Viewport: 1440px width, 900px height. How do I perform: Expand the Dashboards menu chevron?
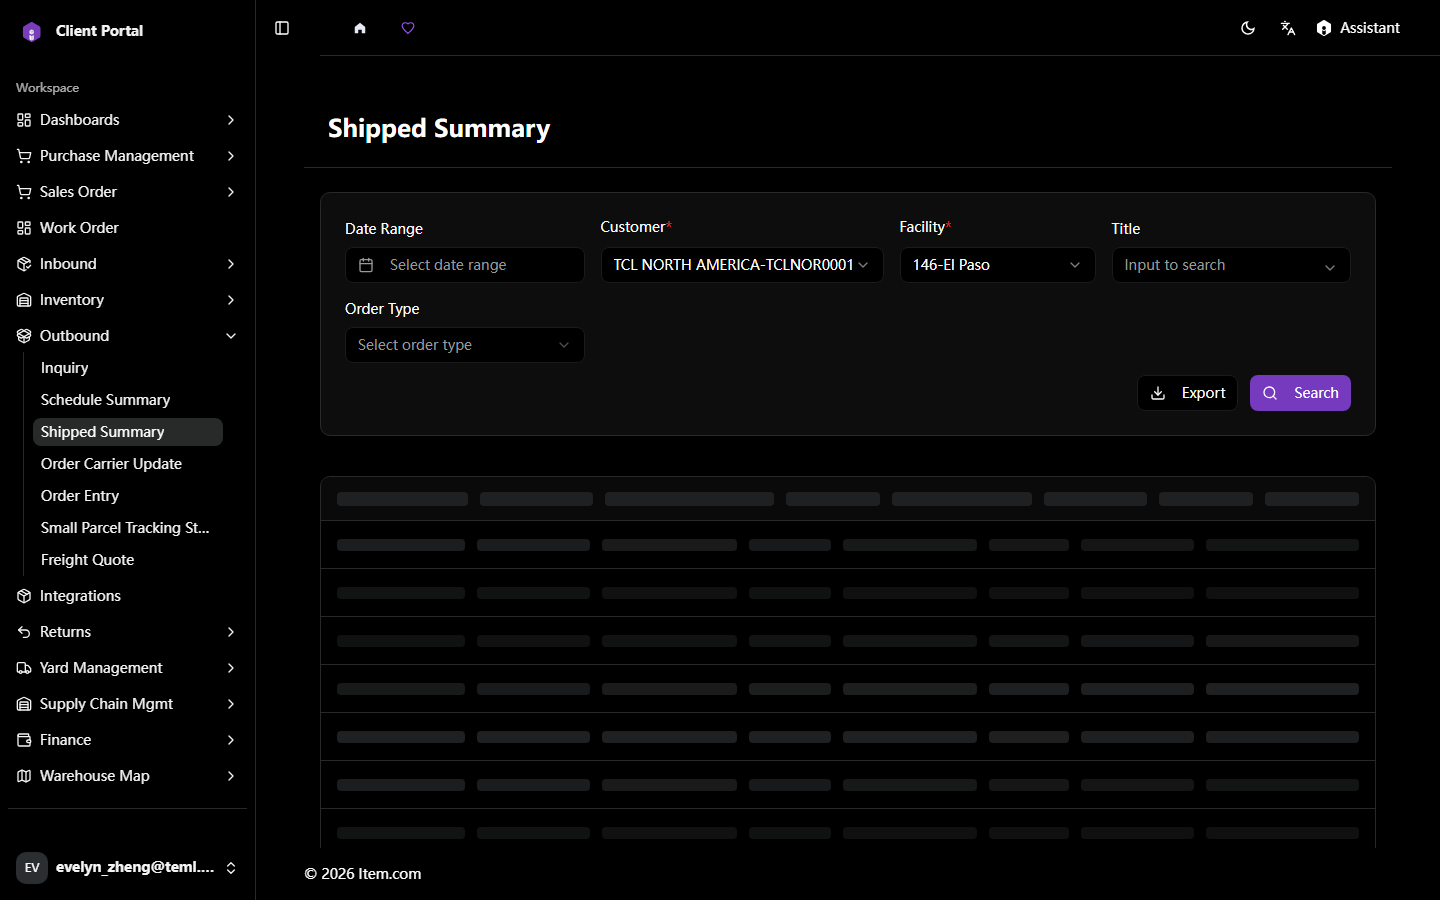231,120
